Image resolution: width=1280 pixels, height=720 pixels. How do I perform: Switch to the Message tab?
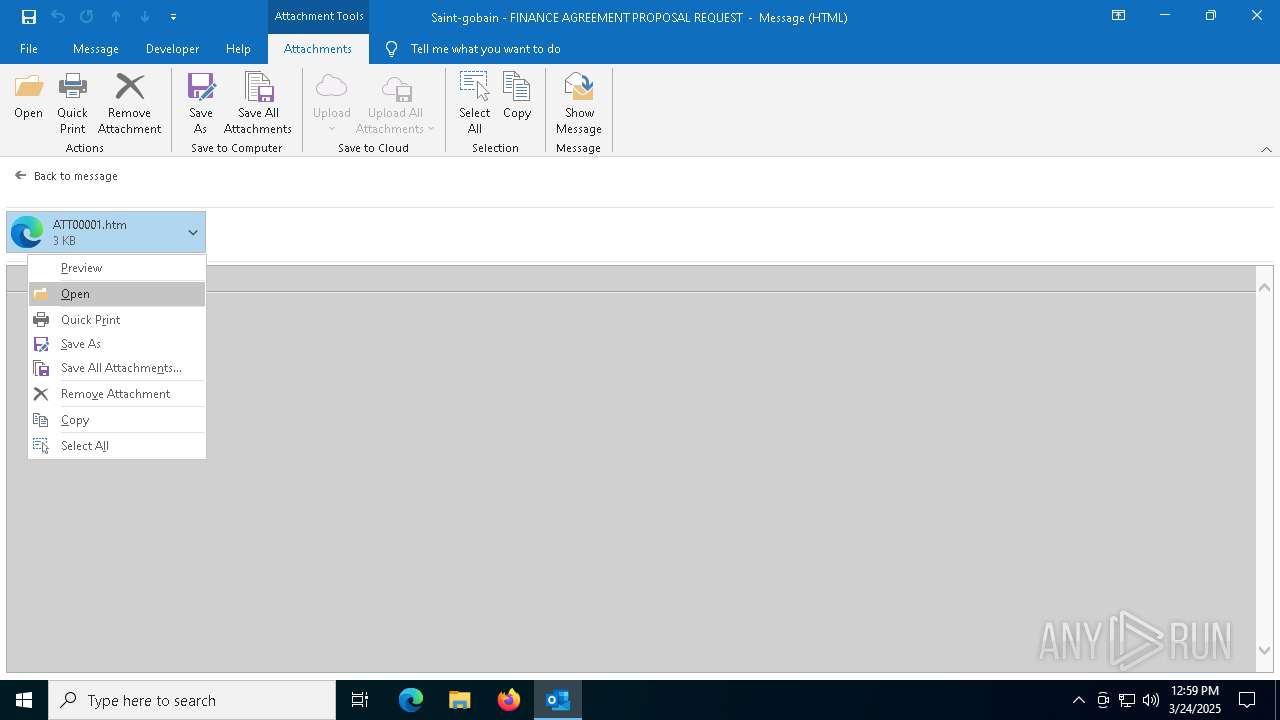click(96, 49)
